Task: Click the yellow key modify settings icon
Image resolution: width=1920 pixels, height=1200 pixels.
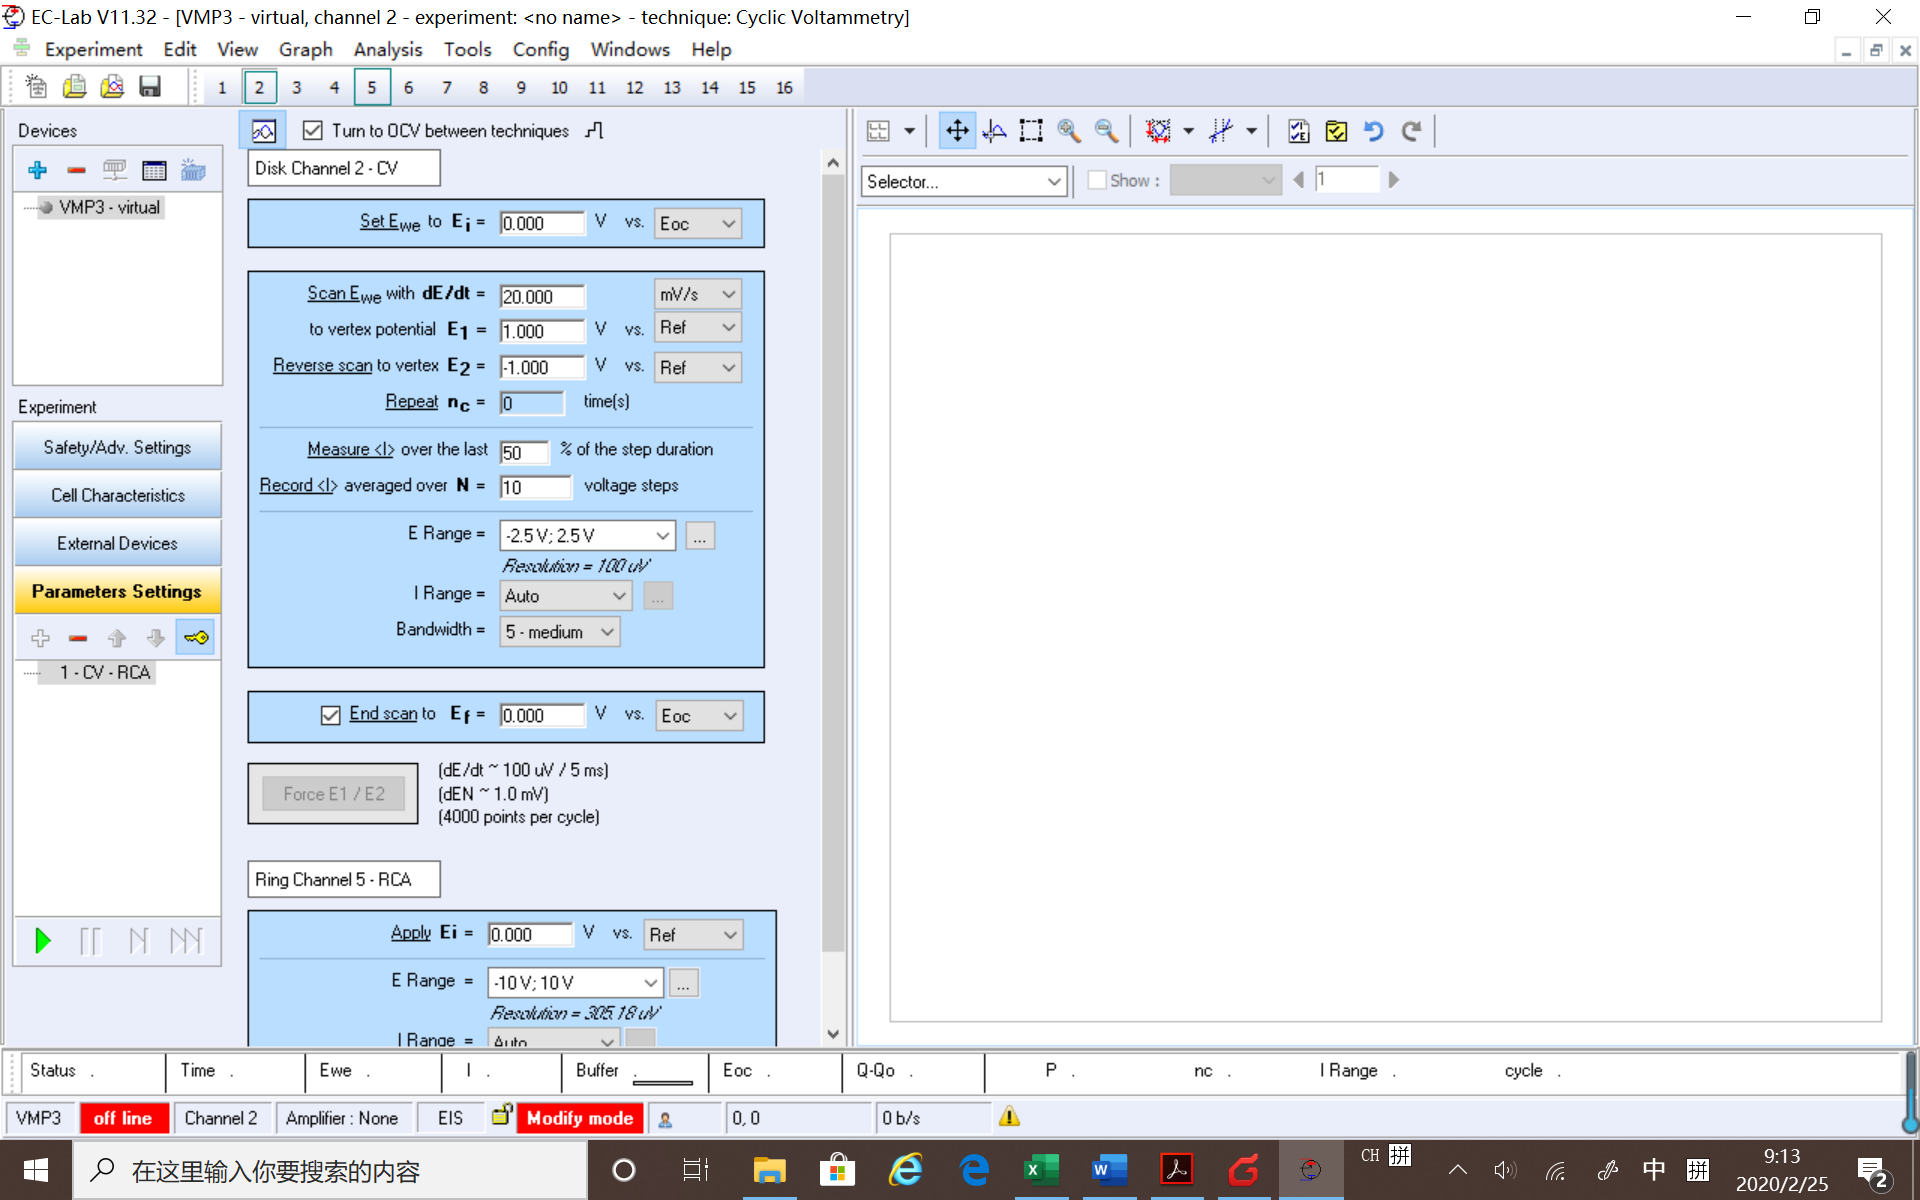Action: [x=196, y=637]
